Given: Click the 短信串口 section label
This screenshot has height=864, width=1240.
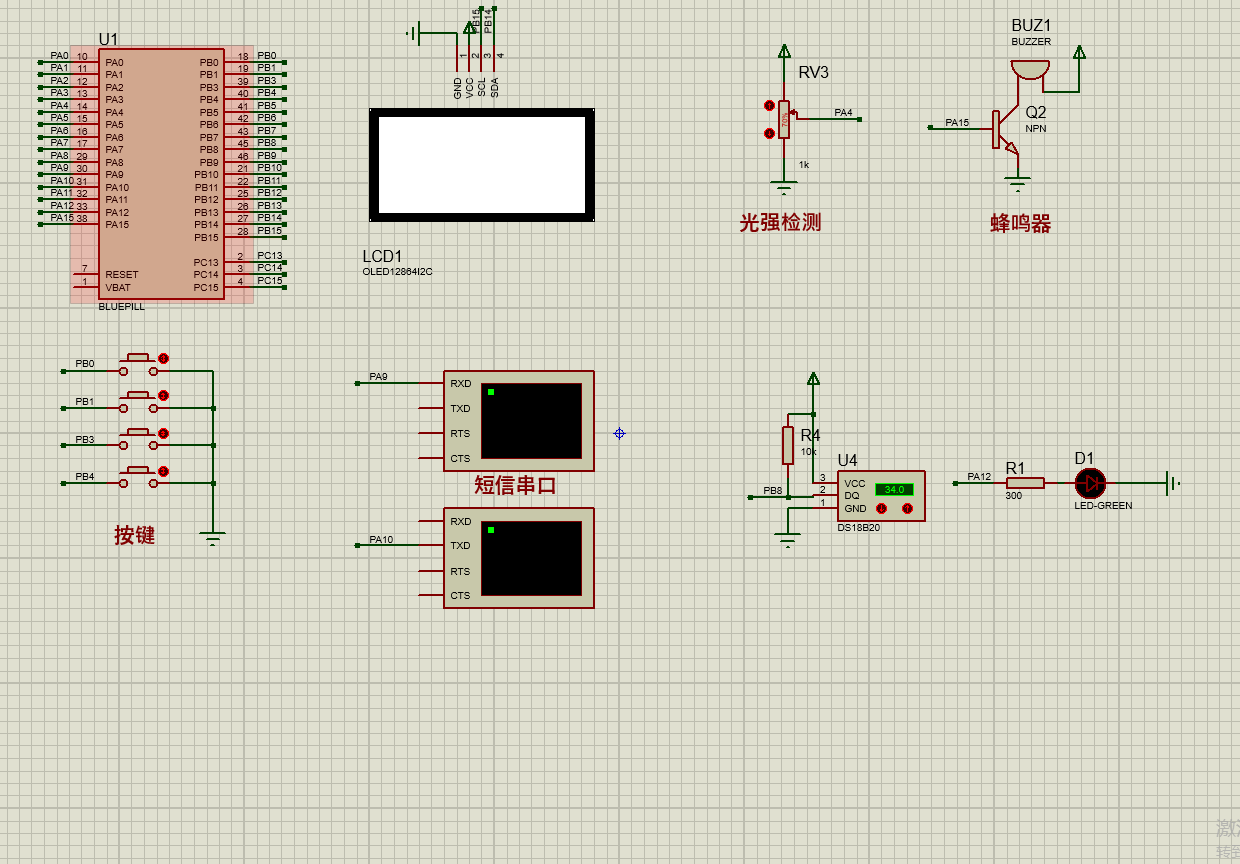Looking at the screenshot, I should pos(515,486).
